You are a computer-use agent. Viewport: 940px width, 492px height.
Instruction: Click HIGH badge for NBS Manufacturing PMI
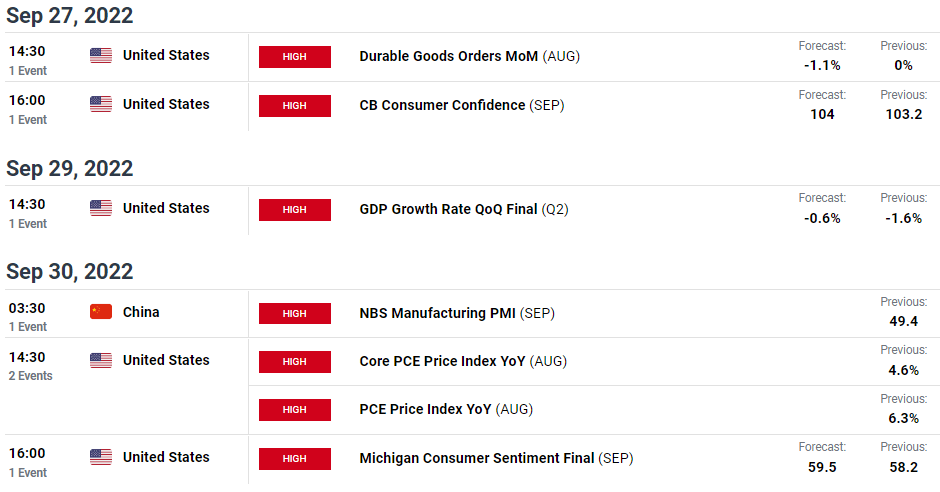pos(294,313)
